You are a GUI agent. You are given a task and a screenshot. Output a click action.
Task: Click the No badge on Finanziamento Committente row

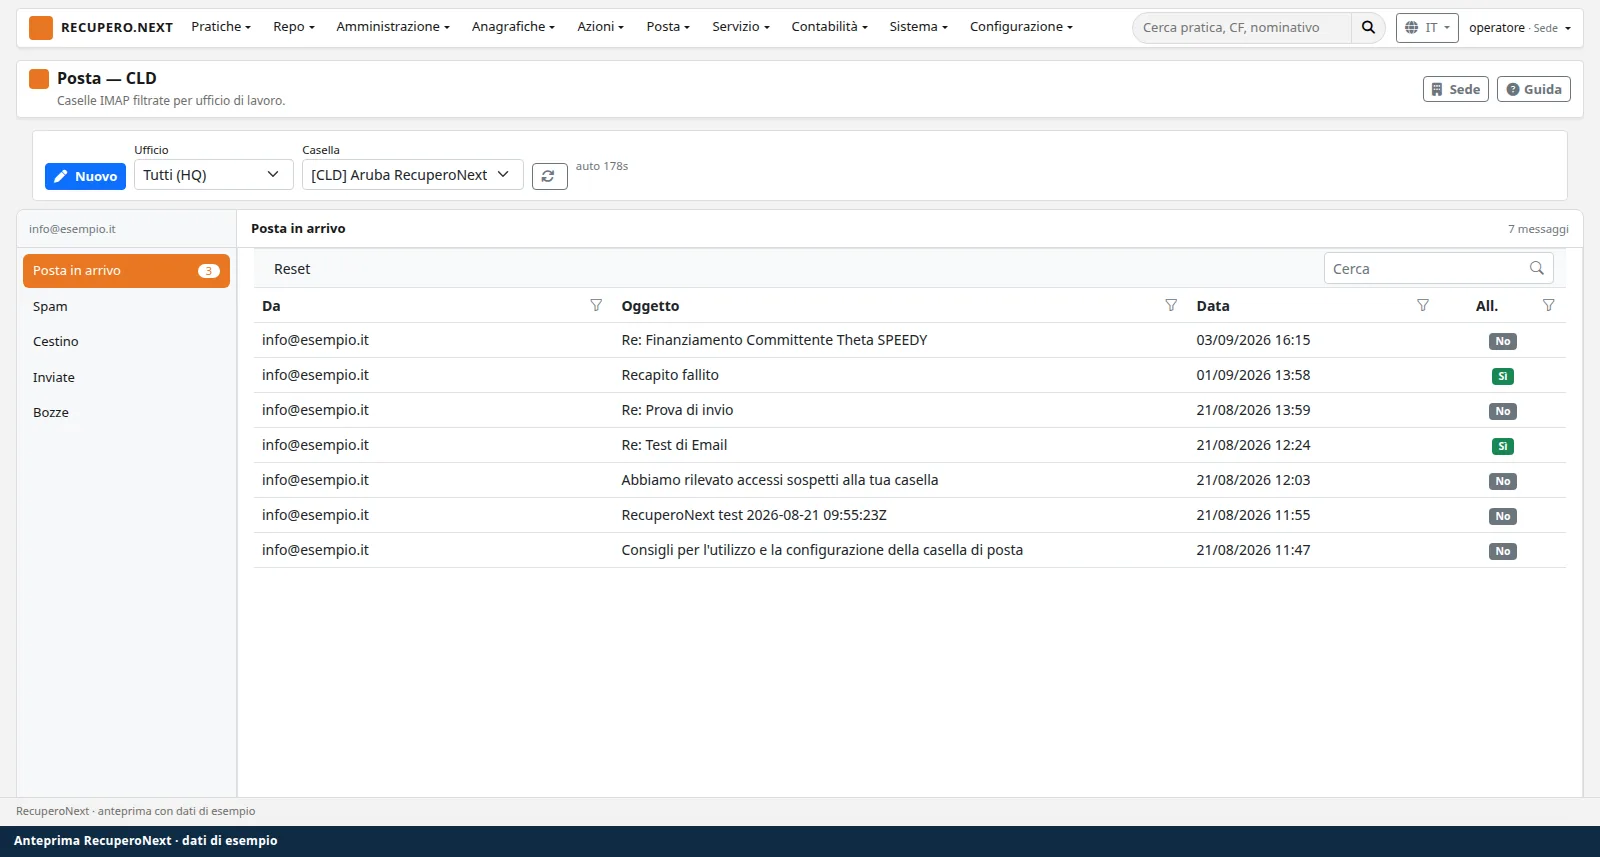coord(1502,341)
